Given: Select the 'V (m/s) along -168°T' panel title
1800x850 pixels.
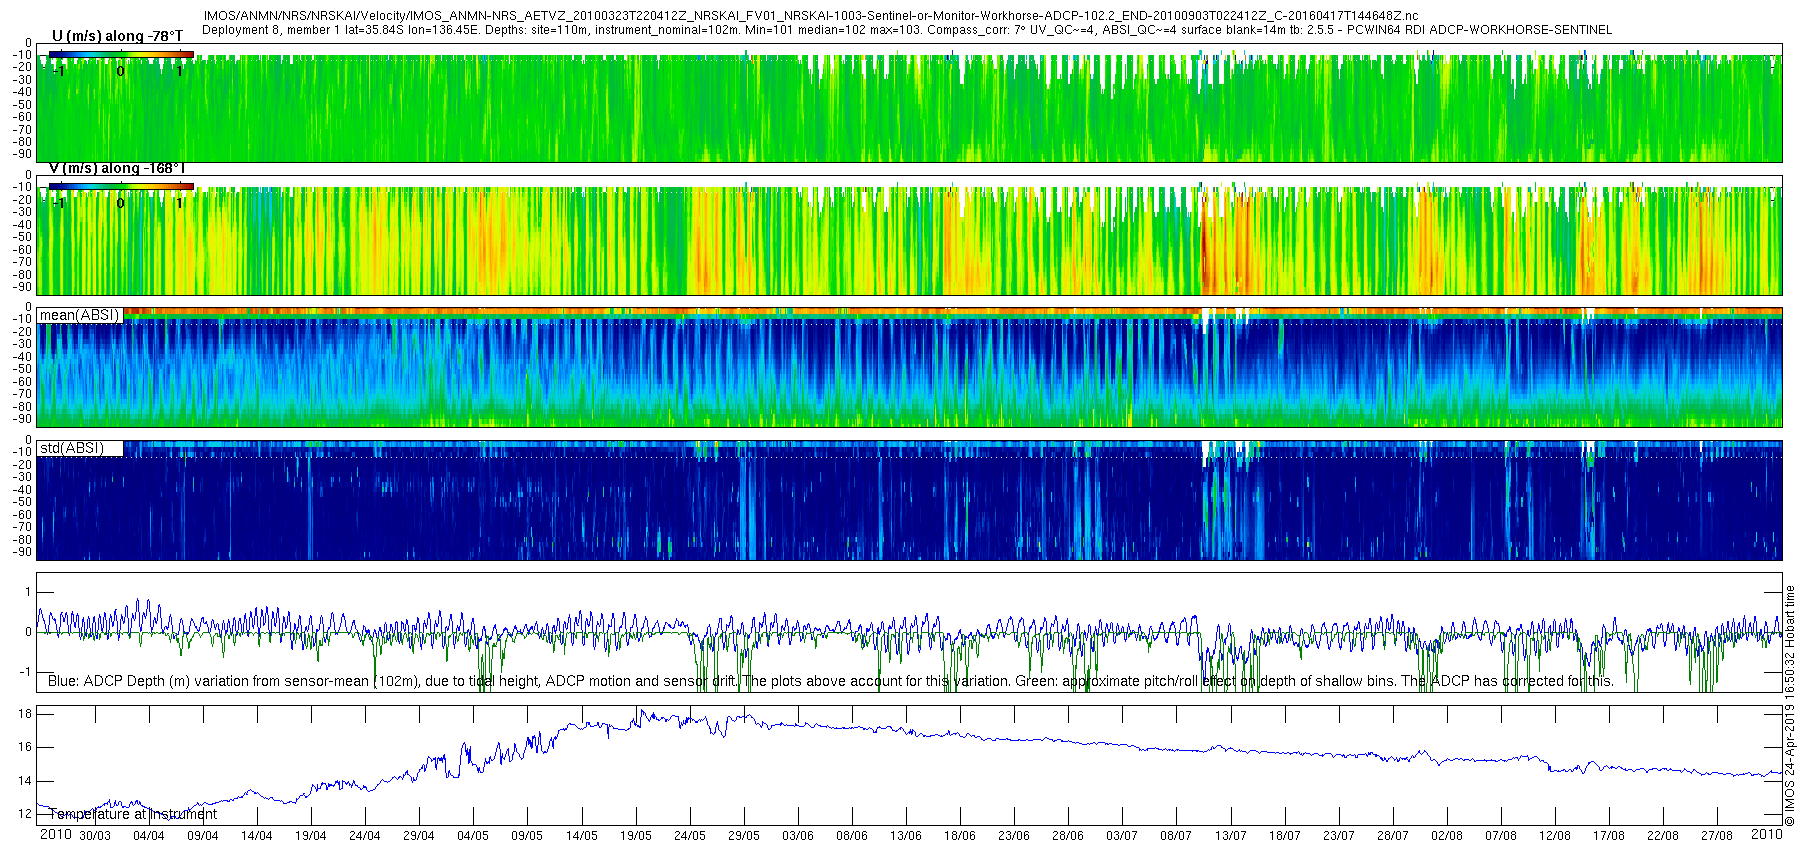Looking at the screenshot, I should point(116,169).
